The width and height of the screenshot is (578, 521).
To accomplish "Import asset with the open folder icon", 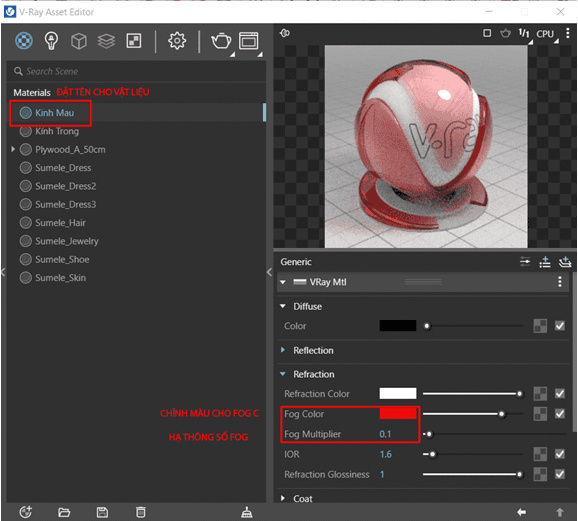I will pyautogui.click(x=64, y=512).
